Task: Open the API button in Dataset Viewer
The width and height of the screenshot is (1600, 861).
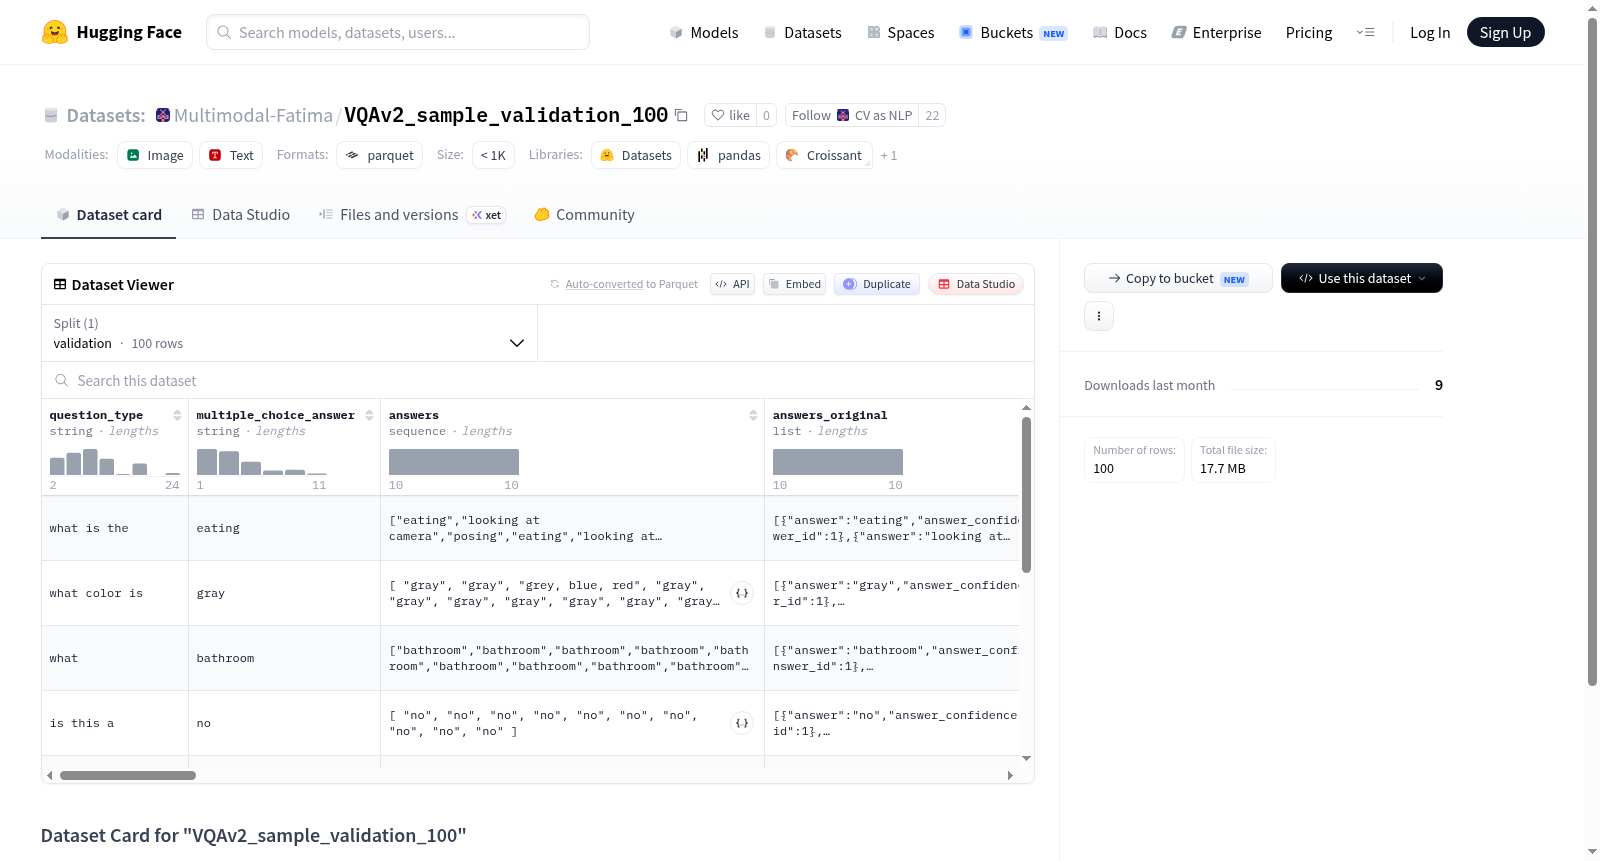Action: [733, 284]
